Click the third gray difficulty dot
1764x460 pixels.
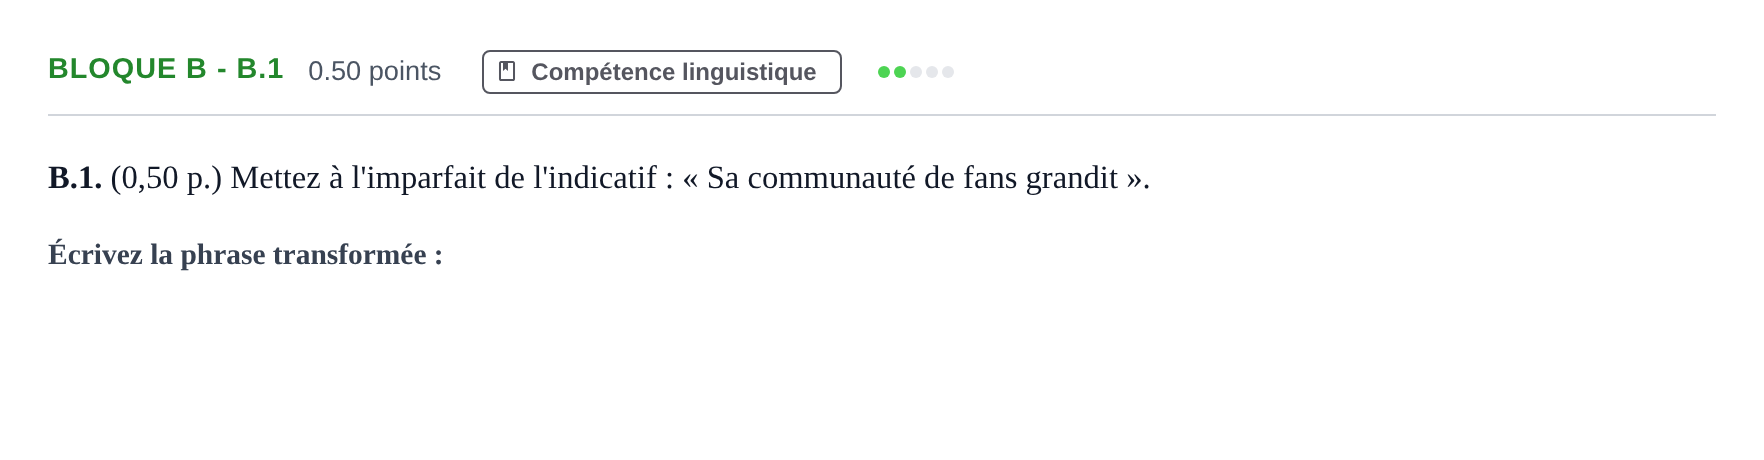point(916,72)
